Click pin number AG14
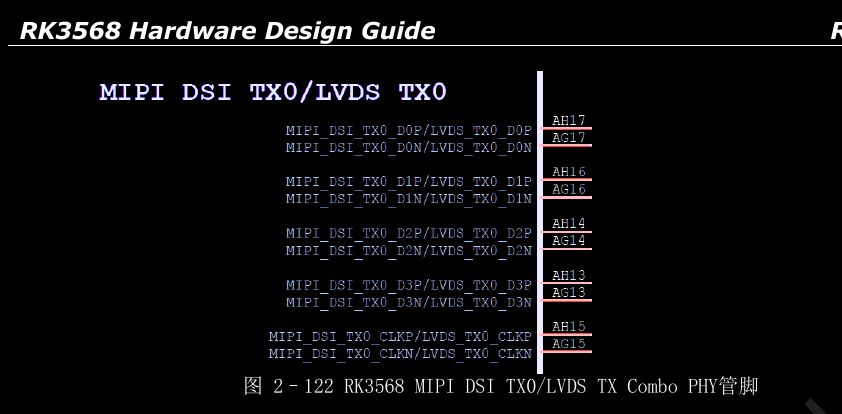 coord(569,241)
